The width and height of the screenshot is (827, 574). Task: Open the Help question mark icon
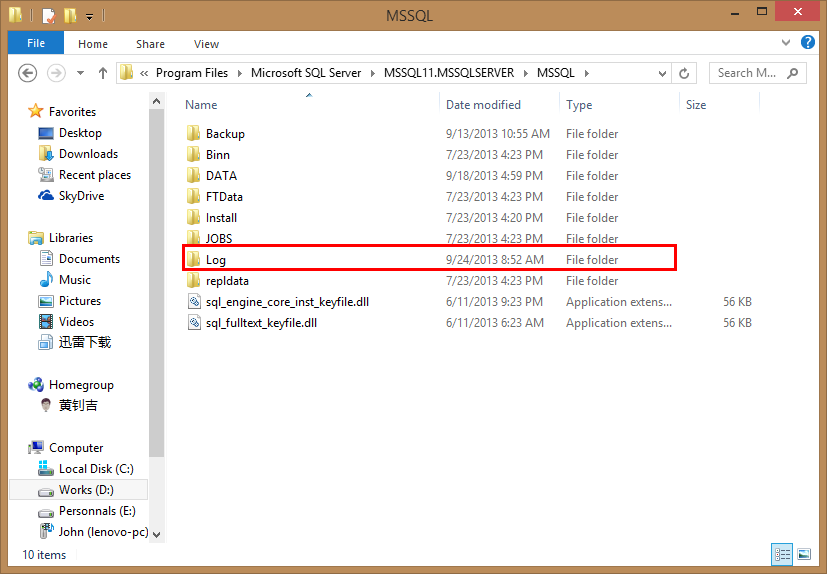pos(807,42)
